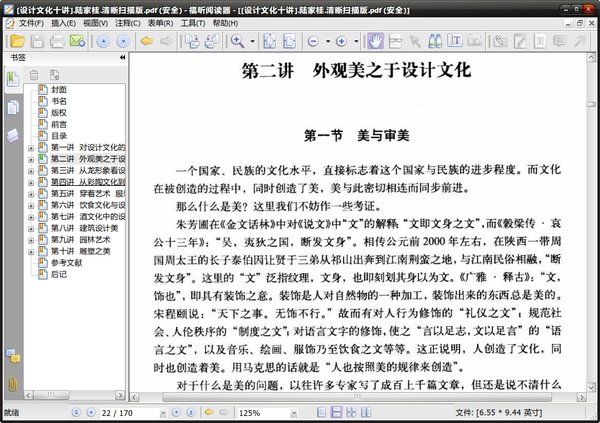The width and height of the screenshot is (600, 423).
Task: Select the text selection tool icon
Action: pos(455,41)
